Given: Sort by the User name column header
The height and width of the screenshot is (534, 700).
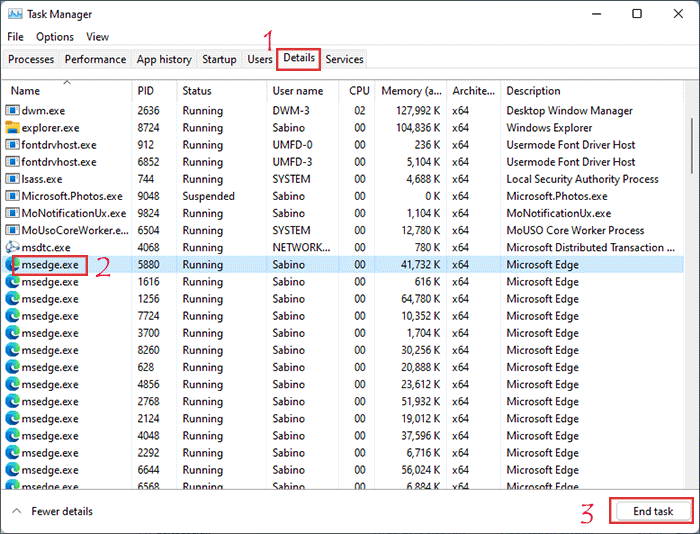Looking at the screenshot, I should (x=303, y=91).
